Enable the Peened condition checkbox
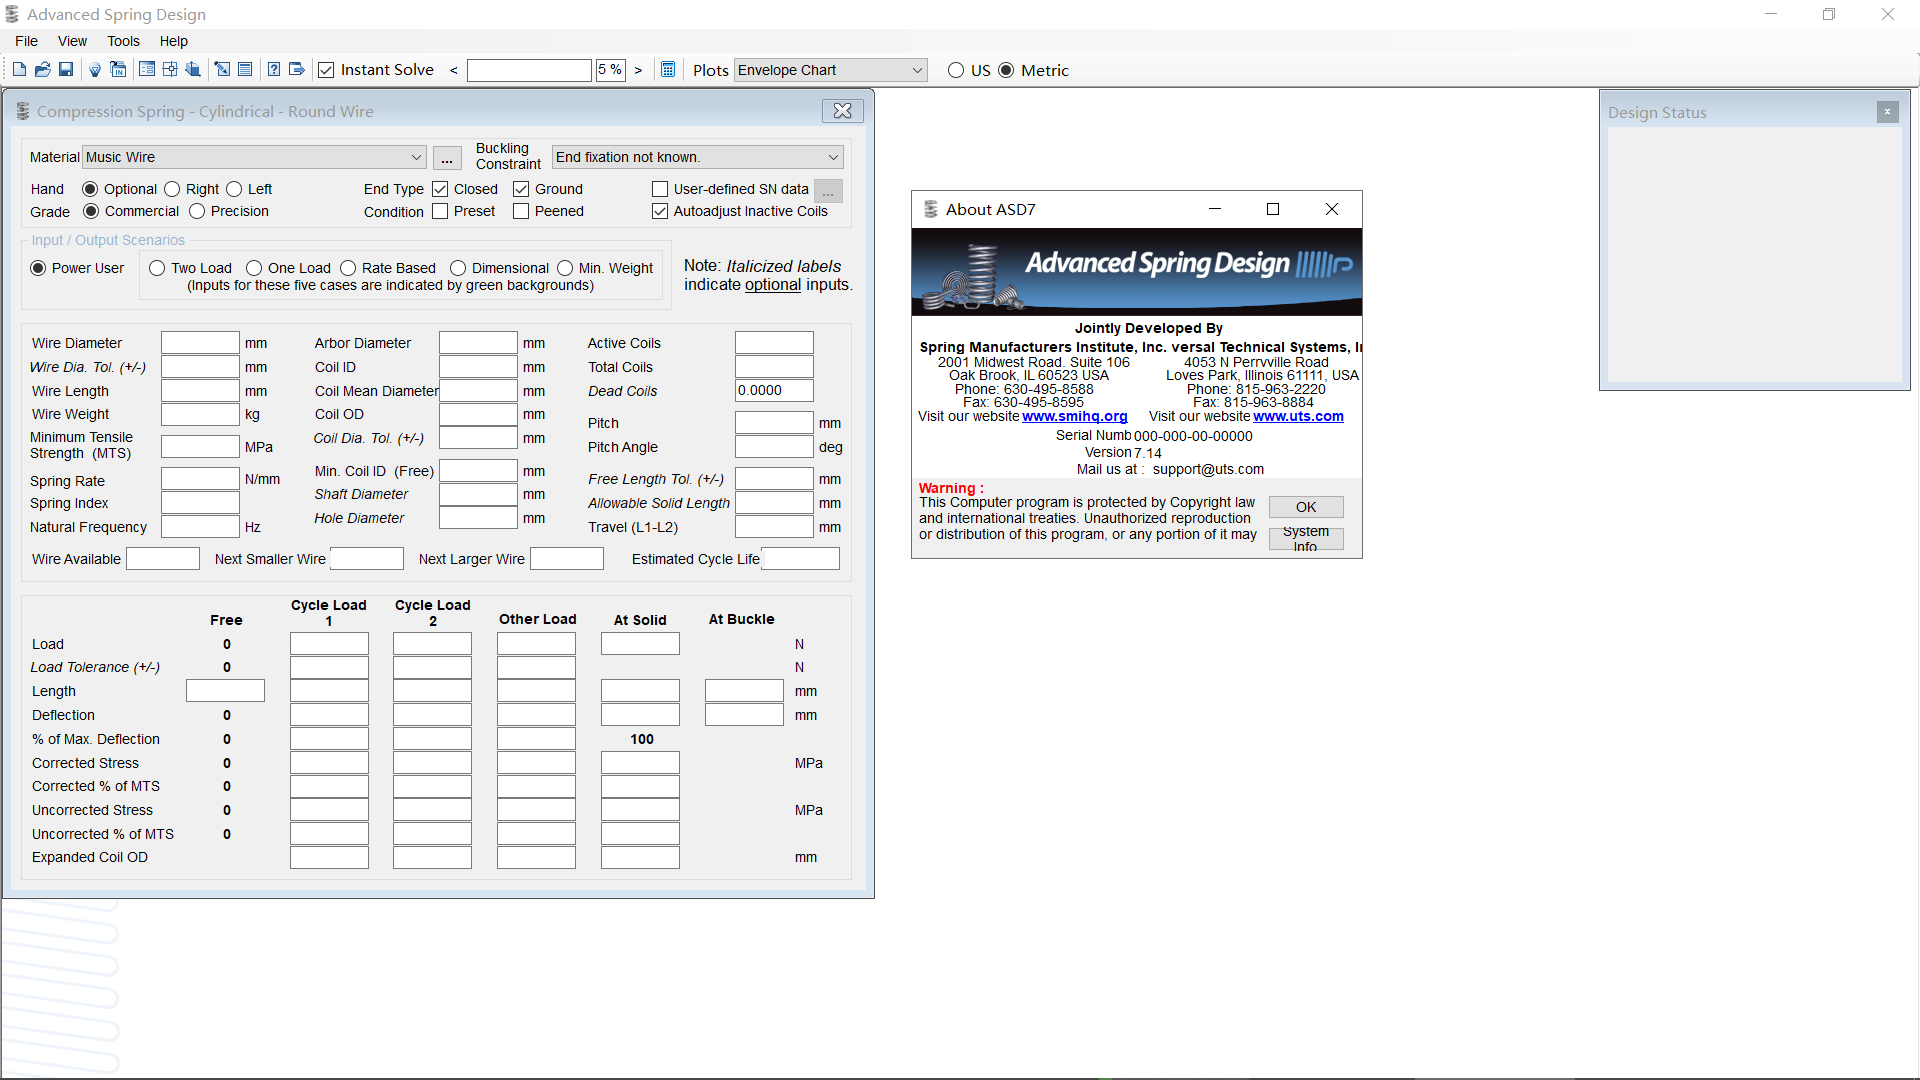The width and height of the screenshot is (1920, 1080). click(x=521, y=211)
